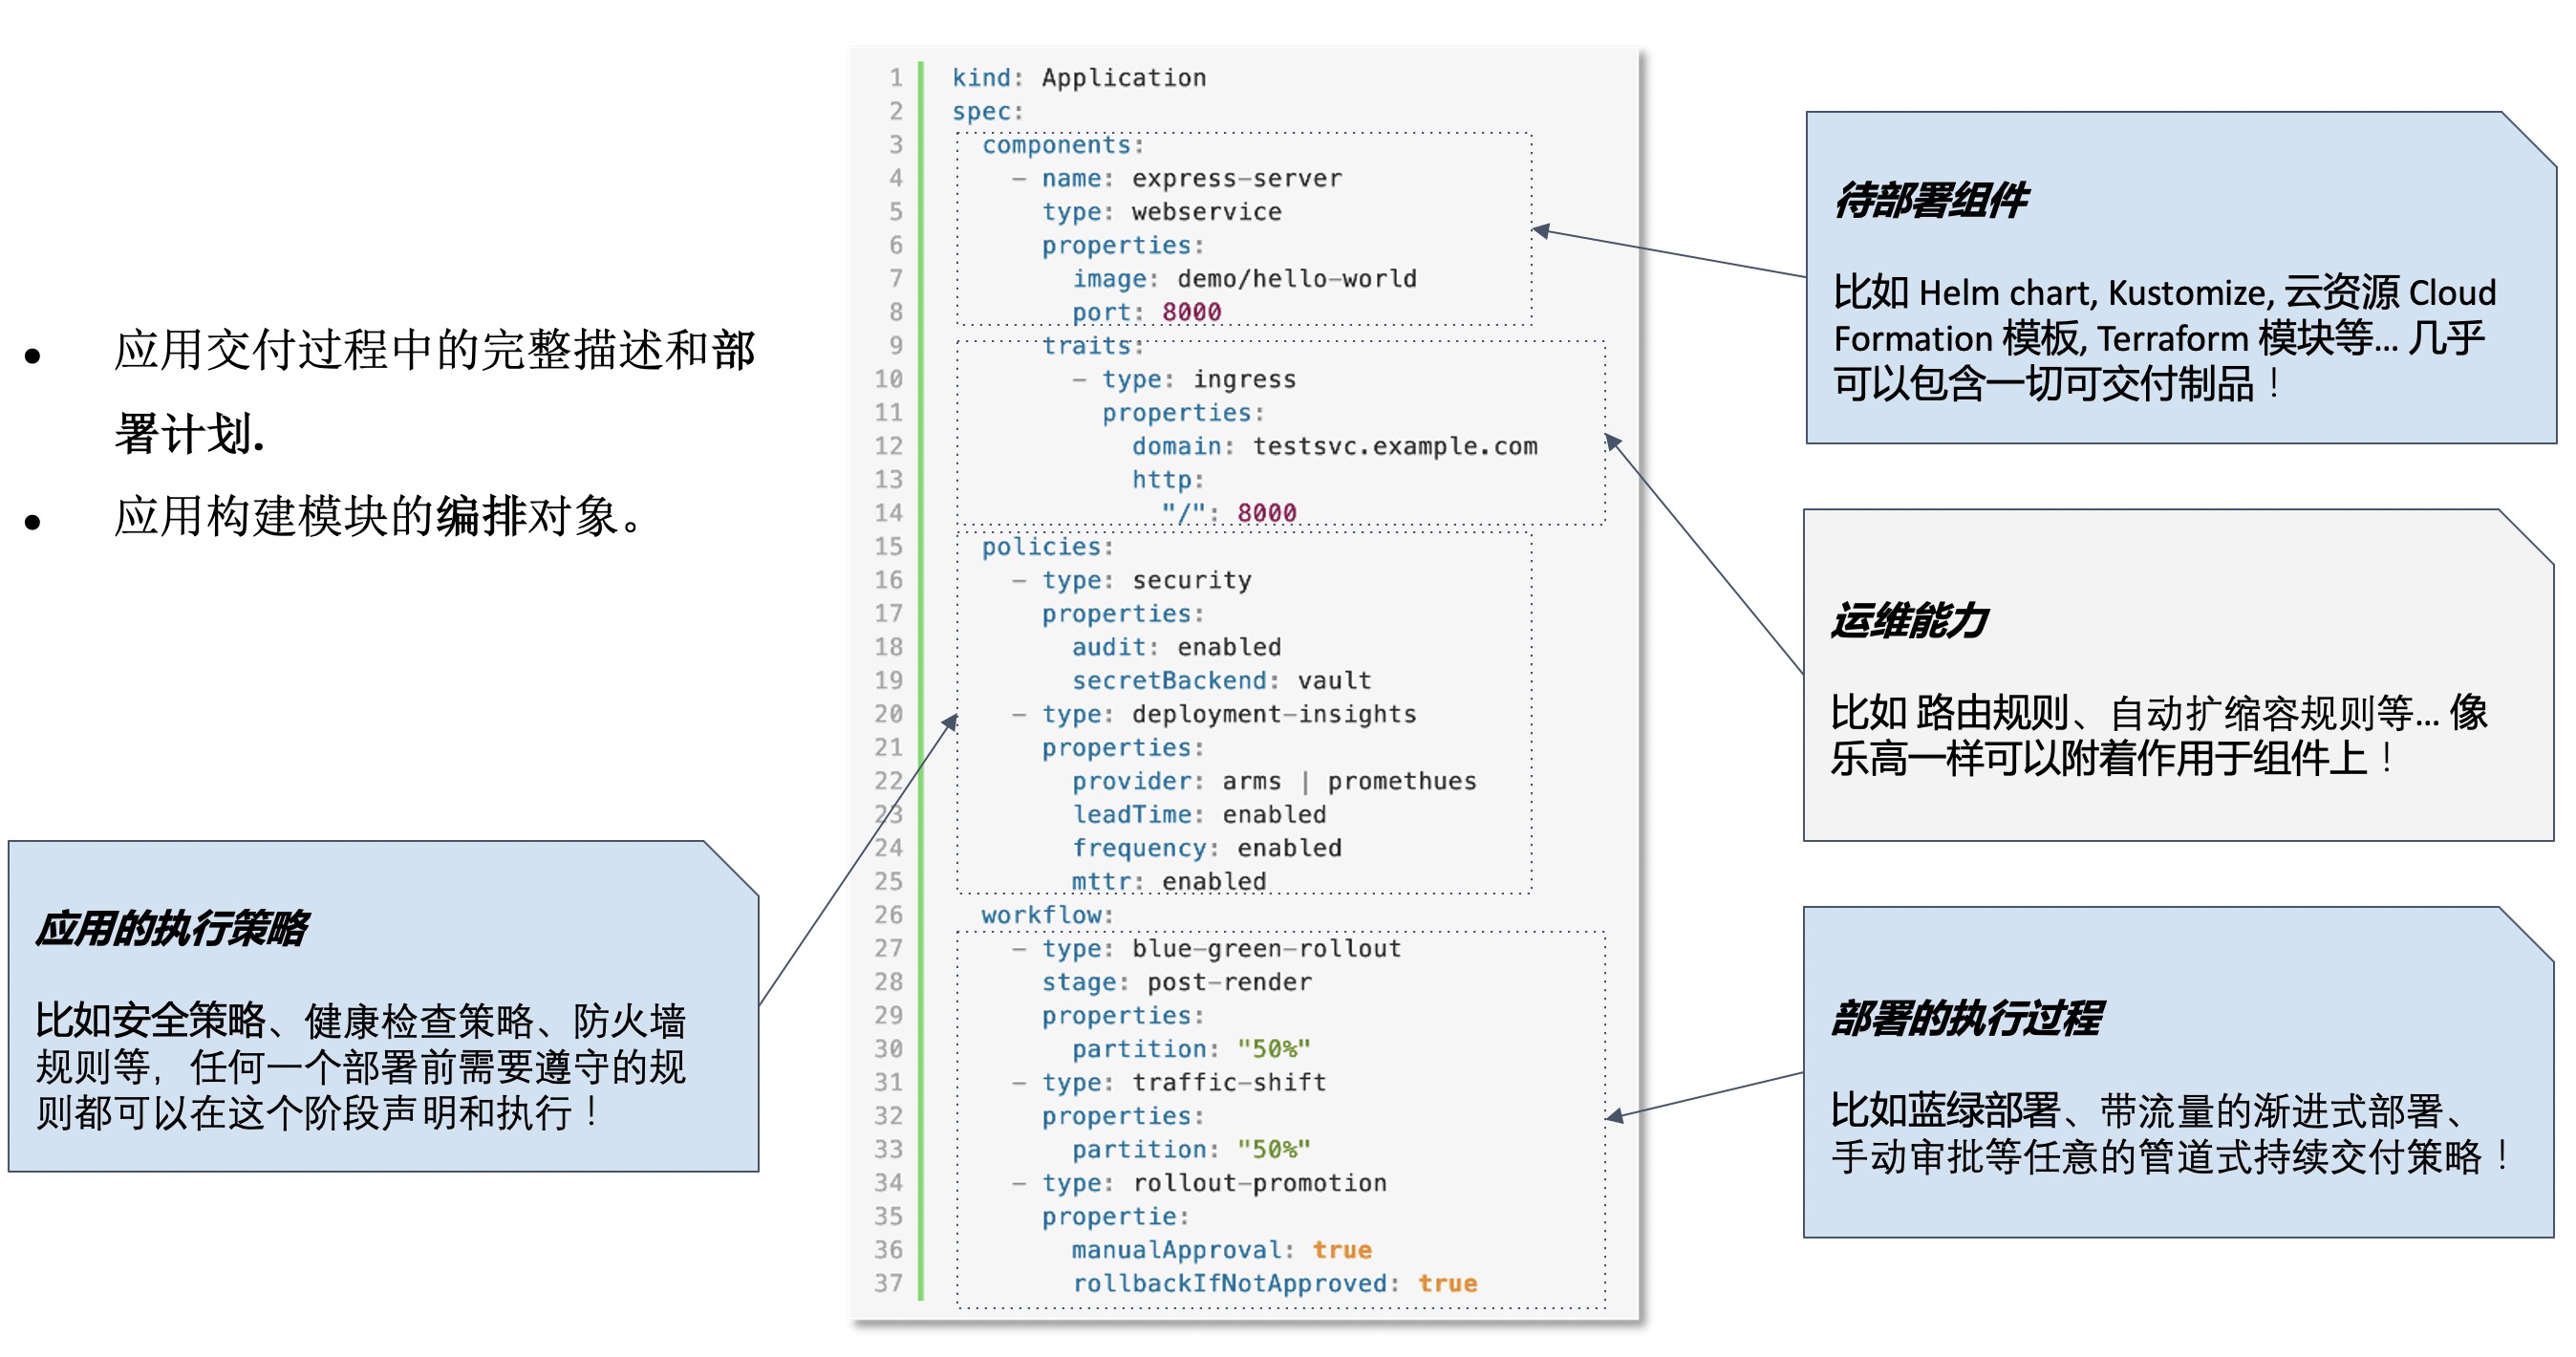This screenshot has width=2576, height=1357.
Task: Click the 'components:' key
Action: [x=1062, y=145]
